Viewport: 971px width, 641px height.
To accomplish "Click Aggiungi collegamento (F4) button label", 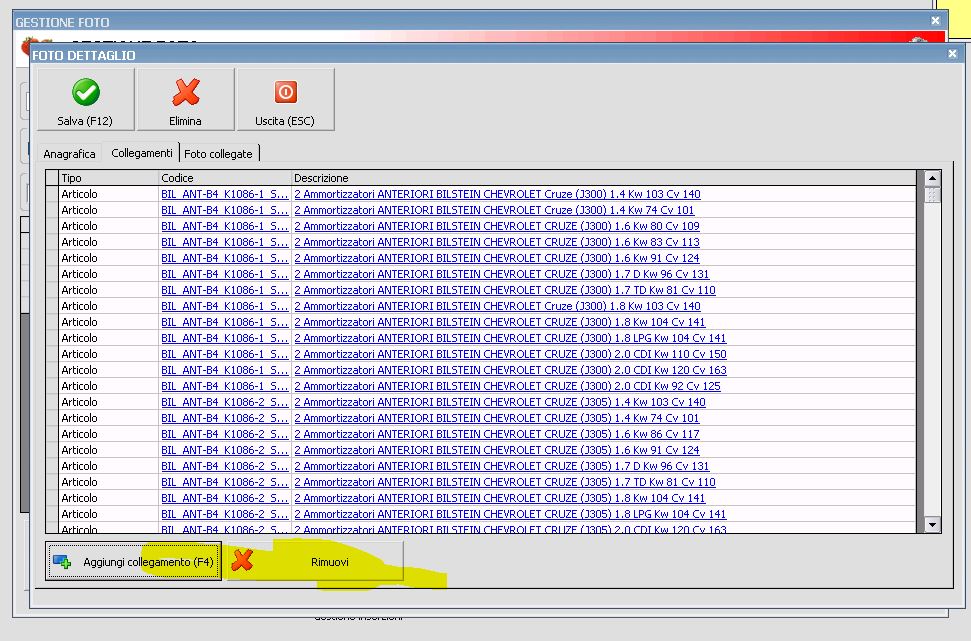I will 149,562.
